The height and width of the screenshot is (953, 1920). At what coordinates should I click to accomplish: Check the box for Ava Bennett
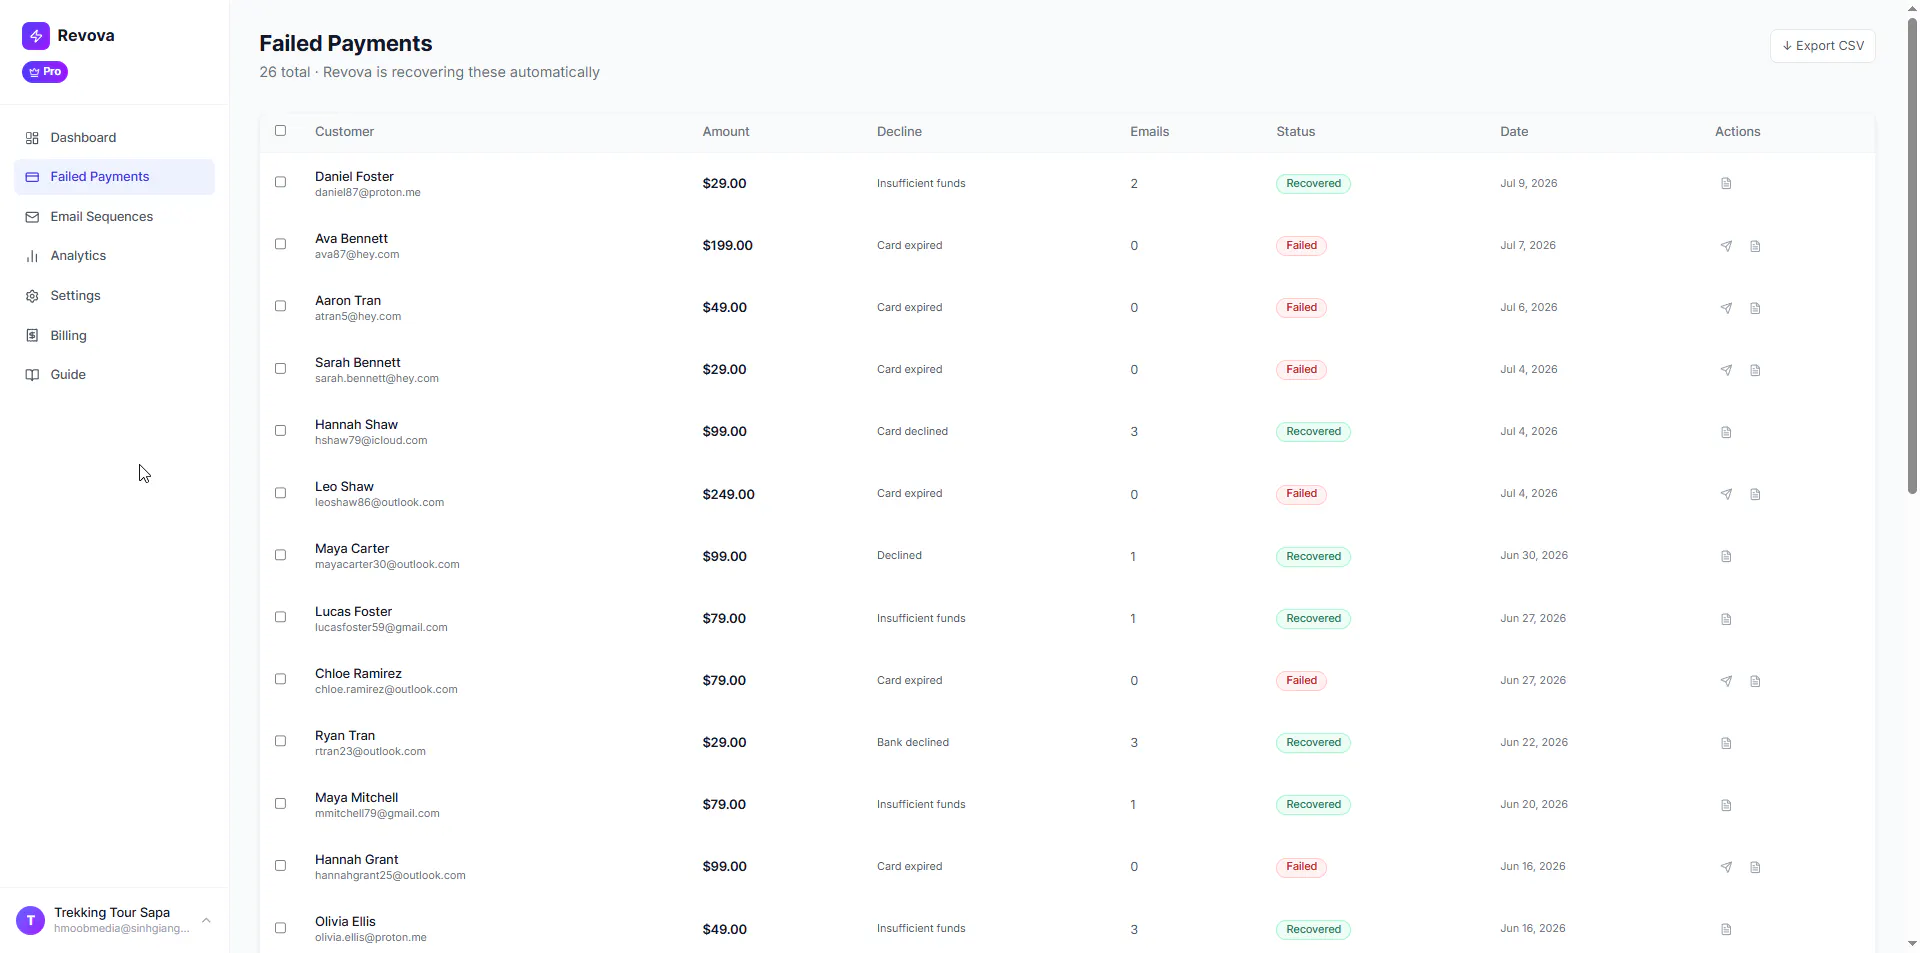(280, 245)
